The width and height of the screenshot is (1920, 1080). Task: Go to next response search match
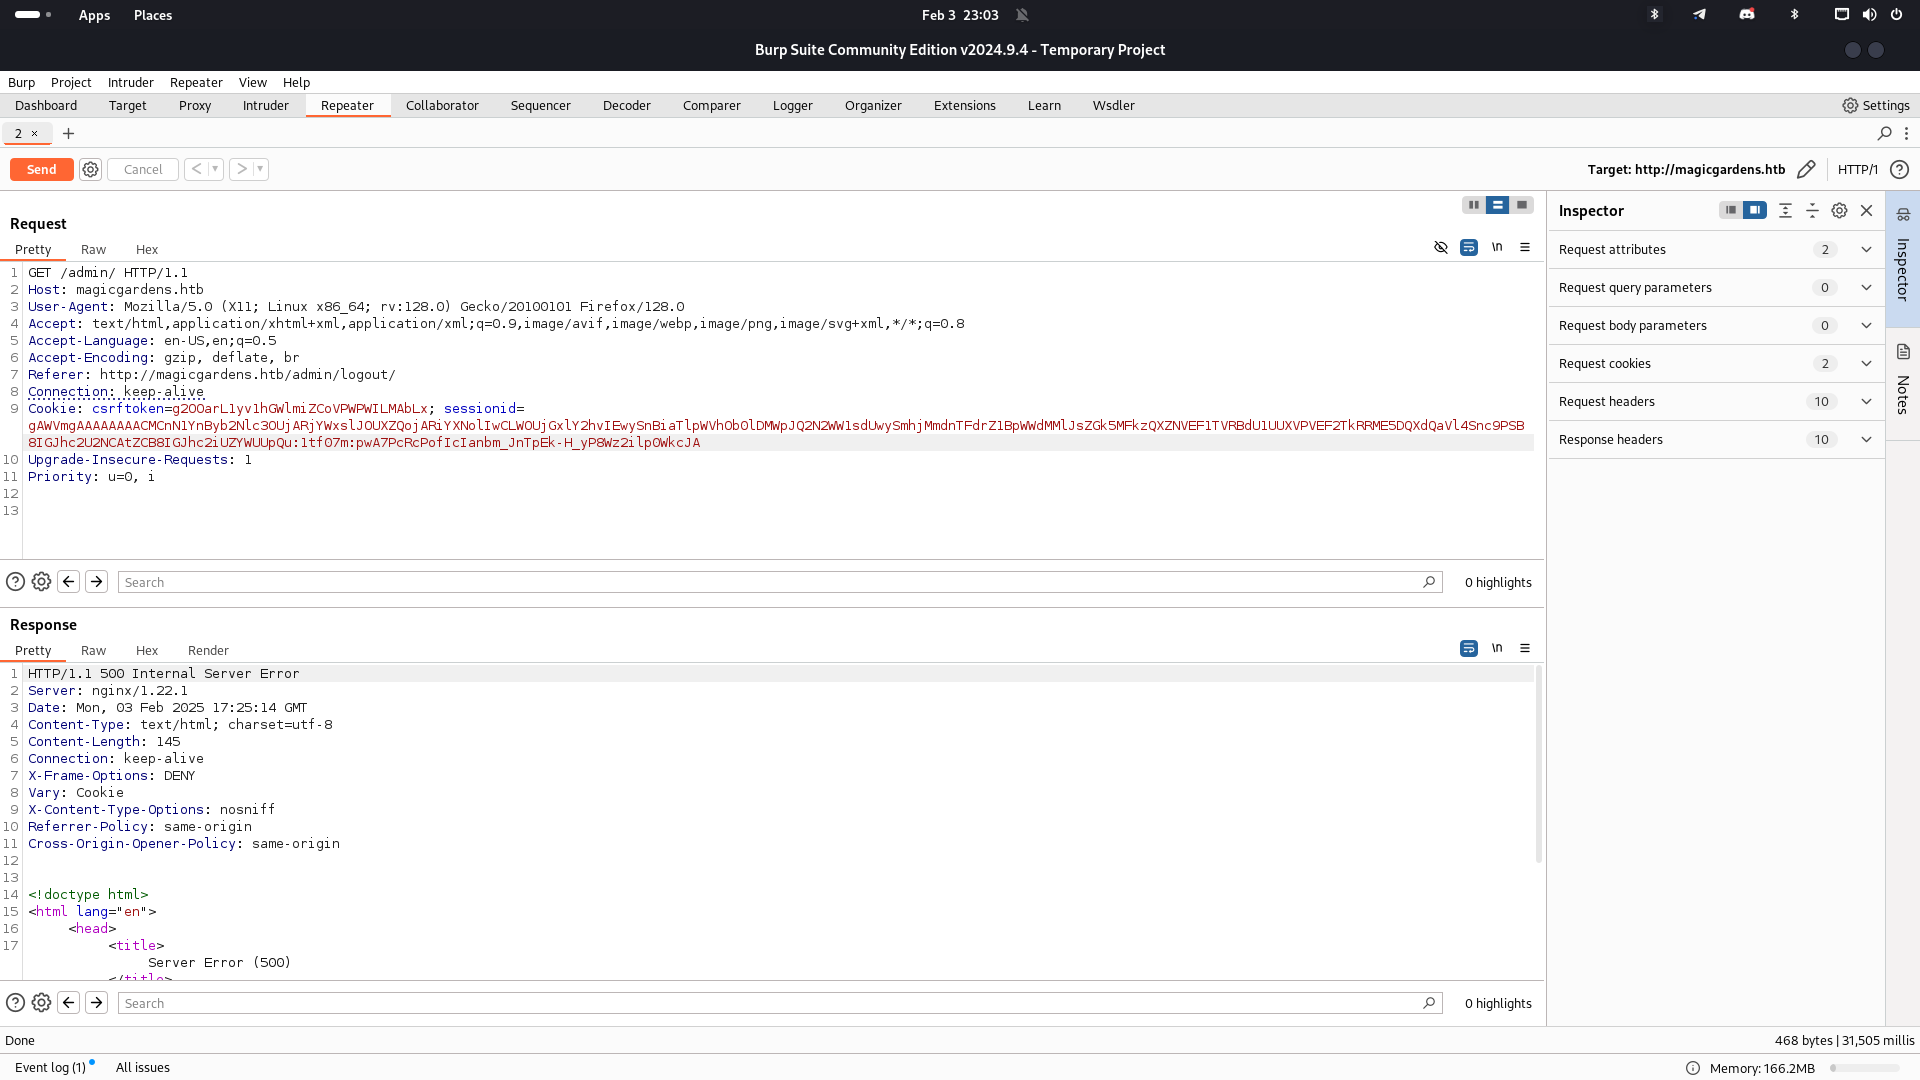[97, 1003]
